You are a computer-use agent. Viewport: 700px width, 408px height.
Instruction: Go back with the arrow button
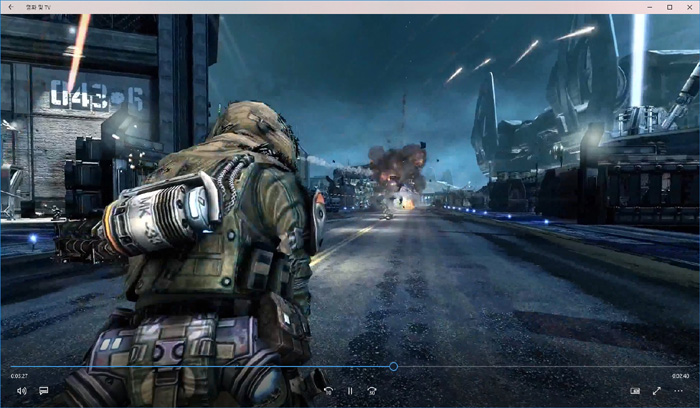tap(11, 7)
